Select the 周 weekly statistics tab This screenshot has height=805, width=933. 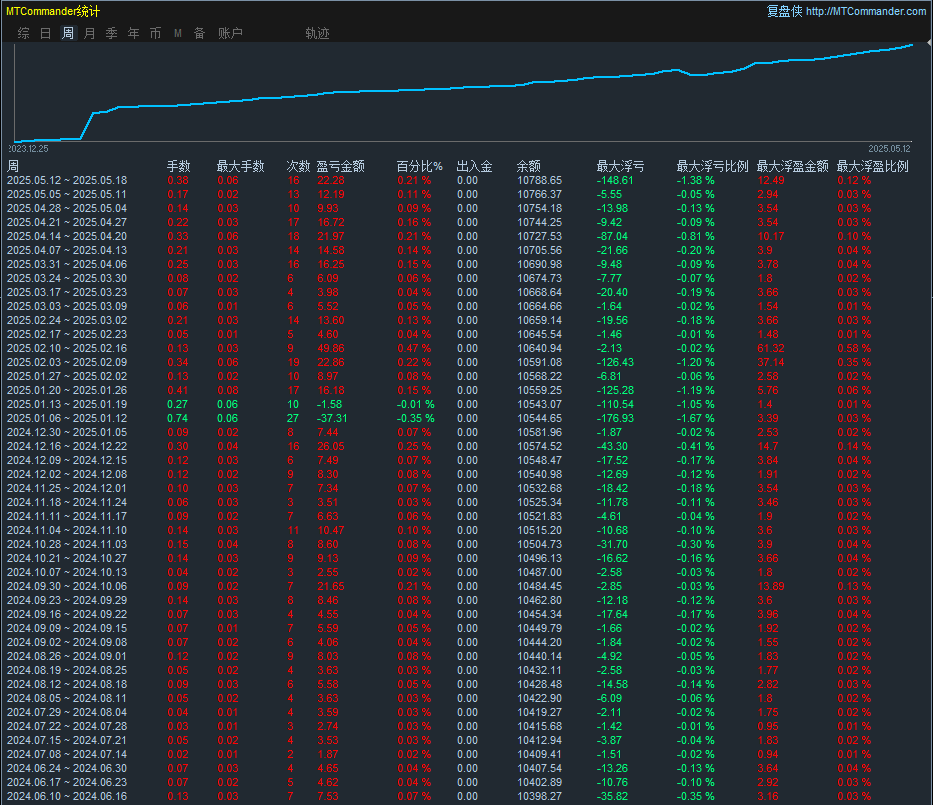point(67,33)
